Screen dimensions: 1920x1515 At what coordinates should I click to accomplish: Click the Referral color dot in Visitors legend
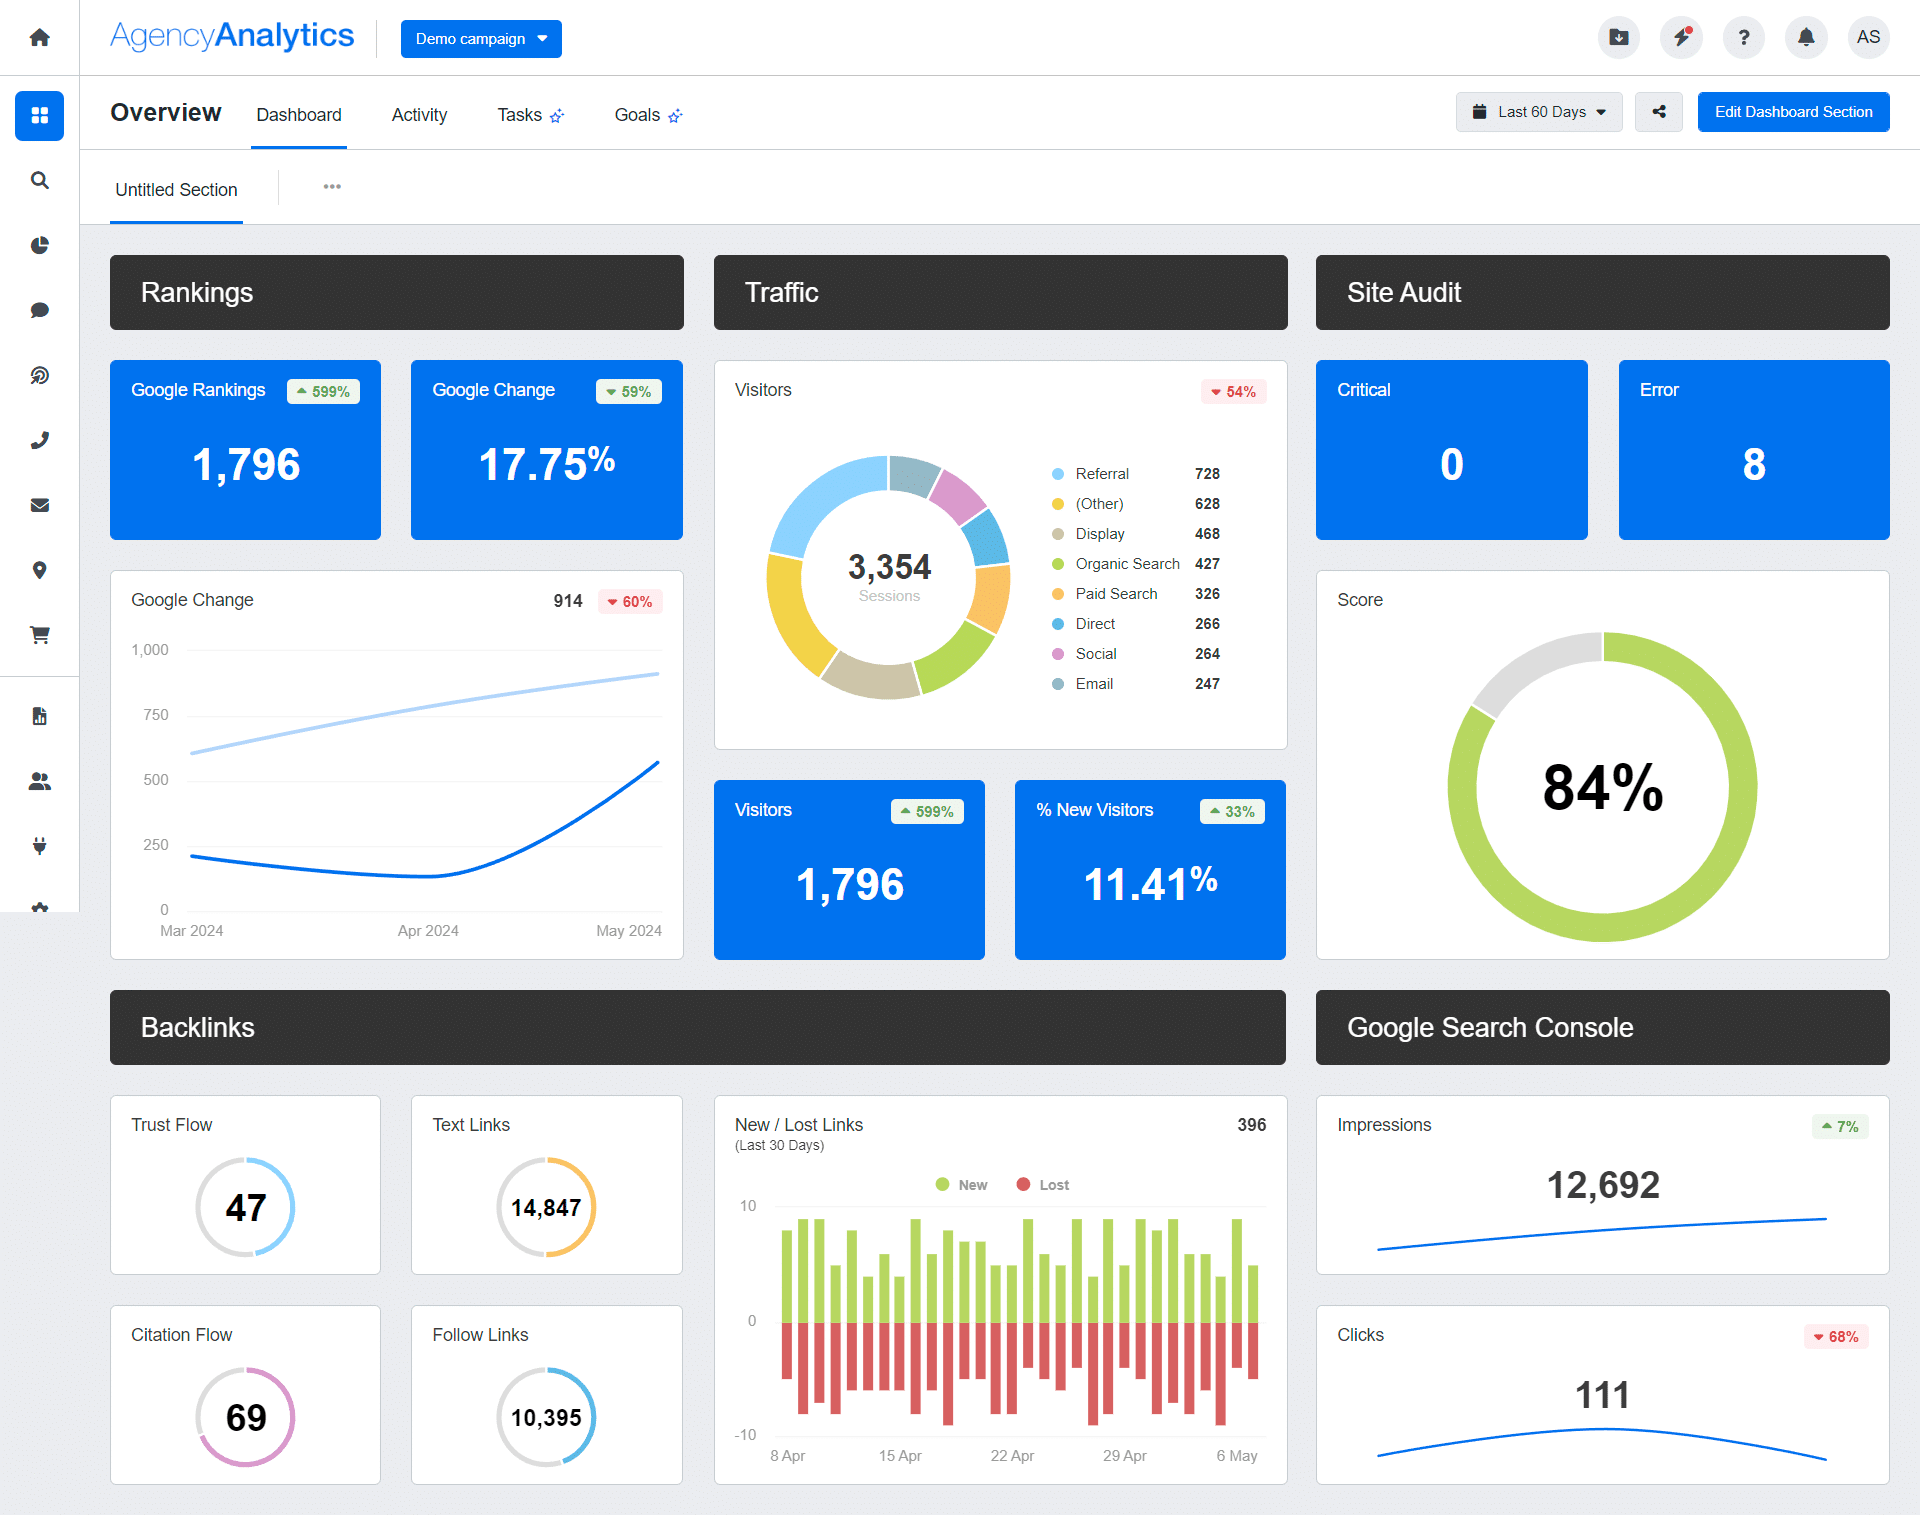click(x=1058, y=473)
